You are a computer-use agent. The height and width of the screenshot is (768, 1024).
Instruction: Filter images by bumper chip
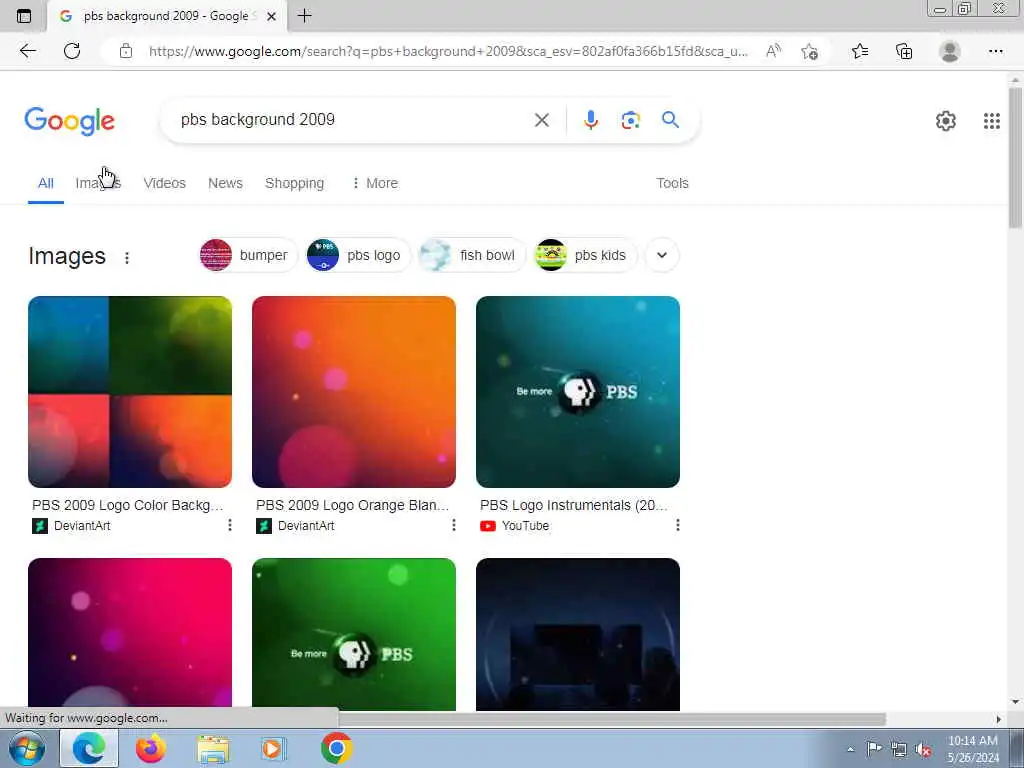coord(247,255)
